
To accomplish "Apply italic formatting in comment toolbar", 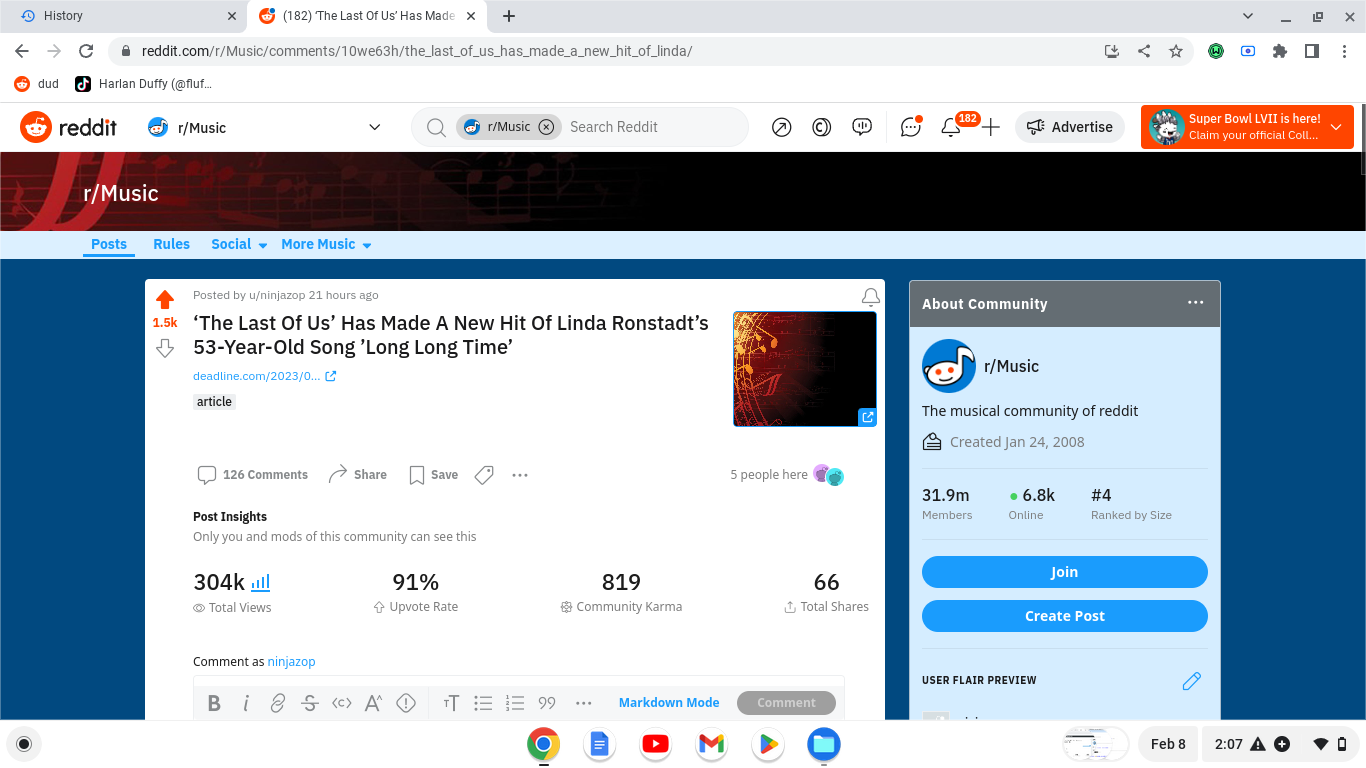I will tap(246, 703).
